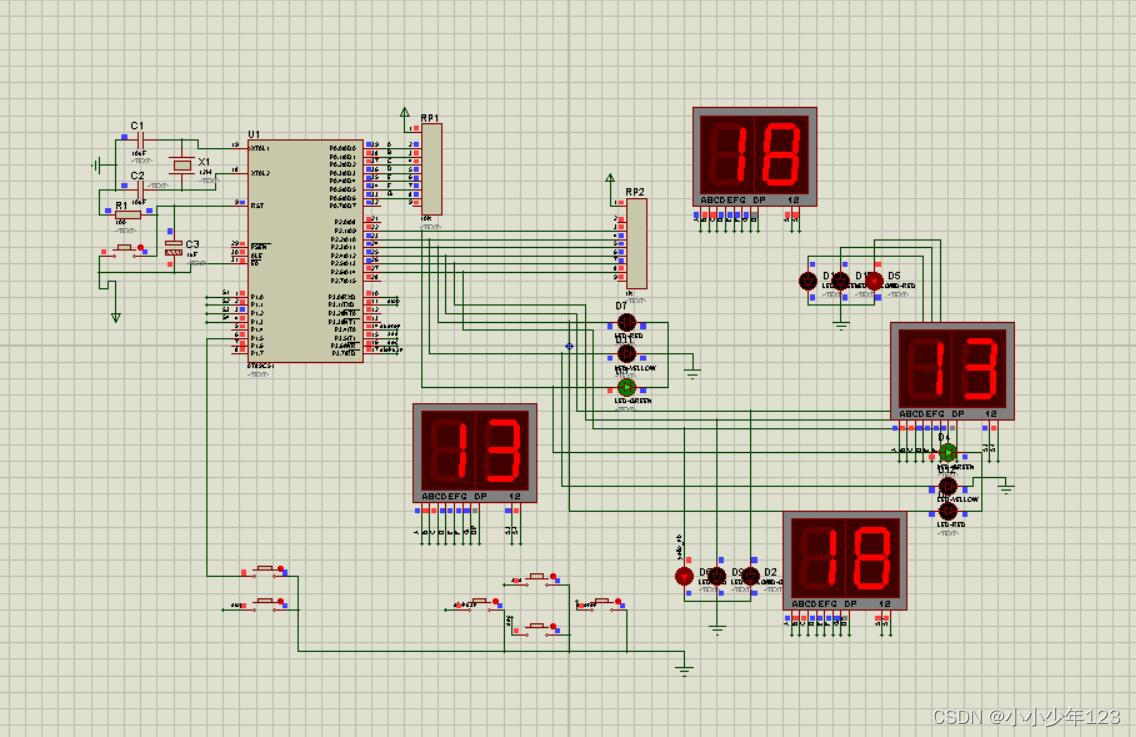Select the dark LED labeled D2
Viewport: 1136px width, 737px height.
(751, 576)
